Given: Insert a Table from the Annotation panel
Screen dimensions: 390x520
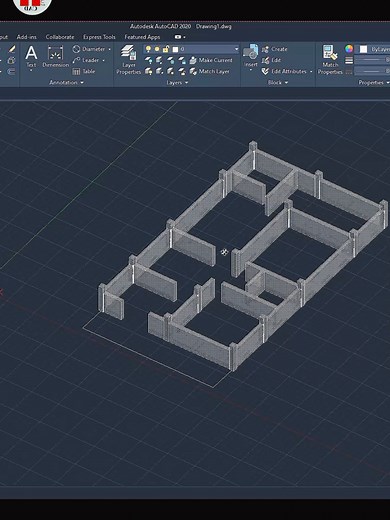Looking at the screenshot, I should point(84,71).
